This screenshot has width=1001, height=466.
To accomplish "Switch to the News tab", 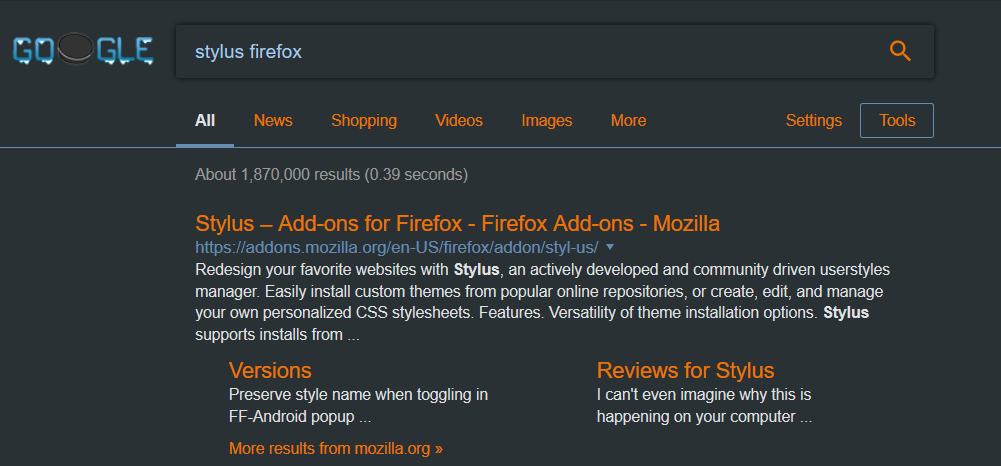I will pos(273,120).
